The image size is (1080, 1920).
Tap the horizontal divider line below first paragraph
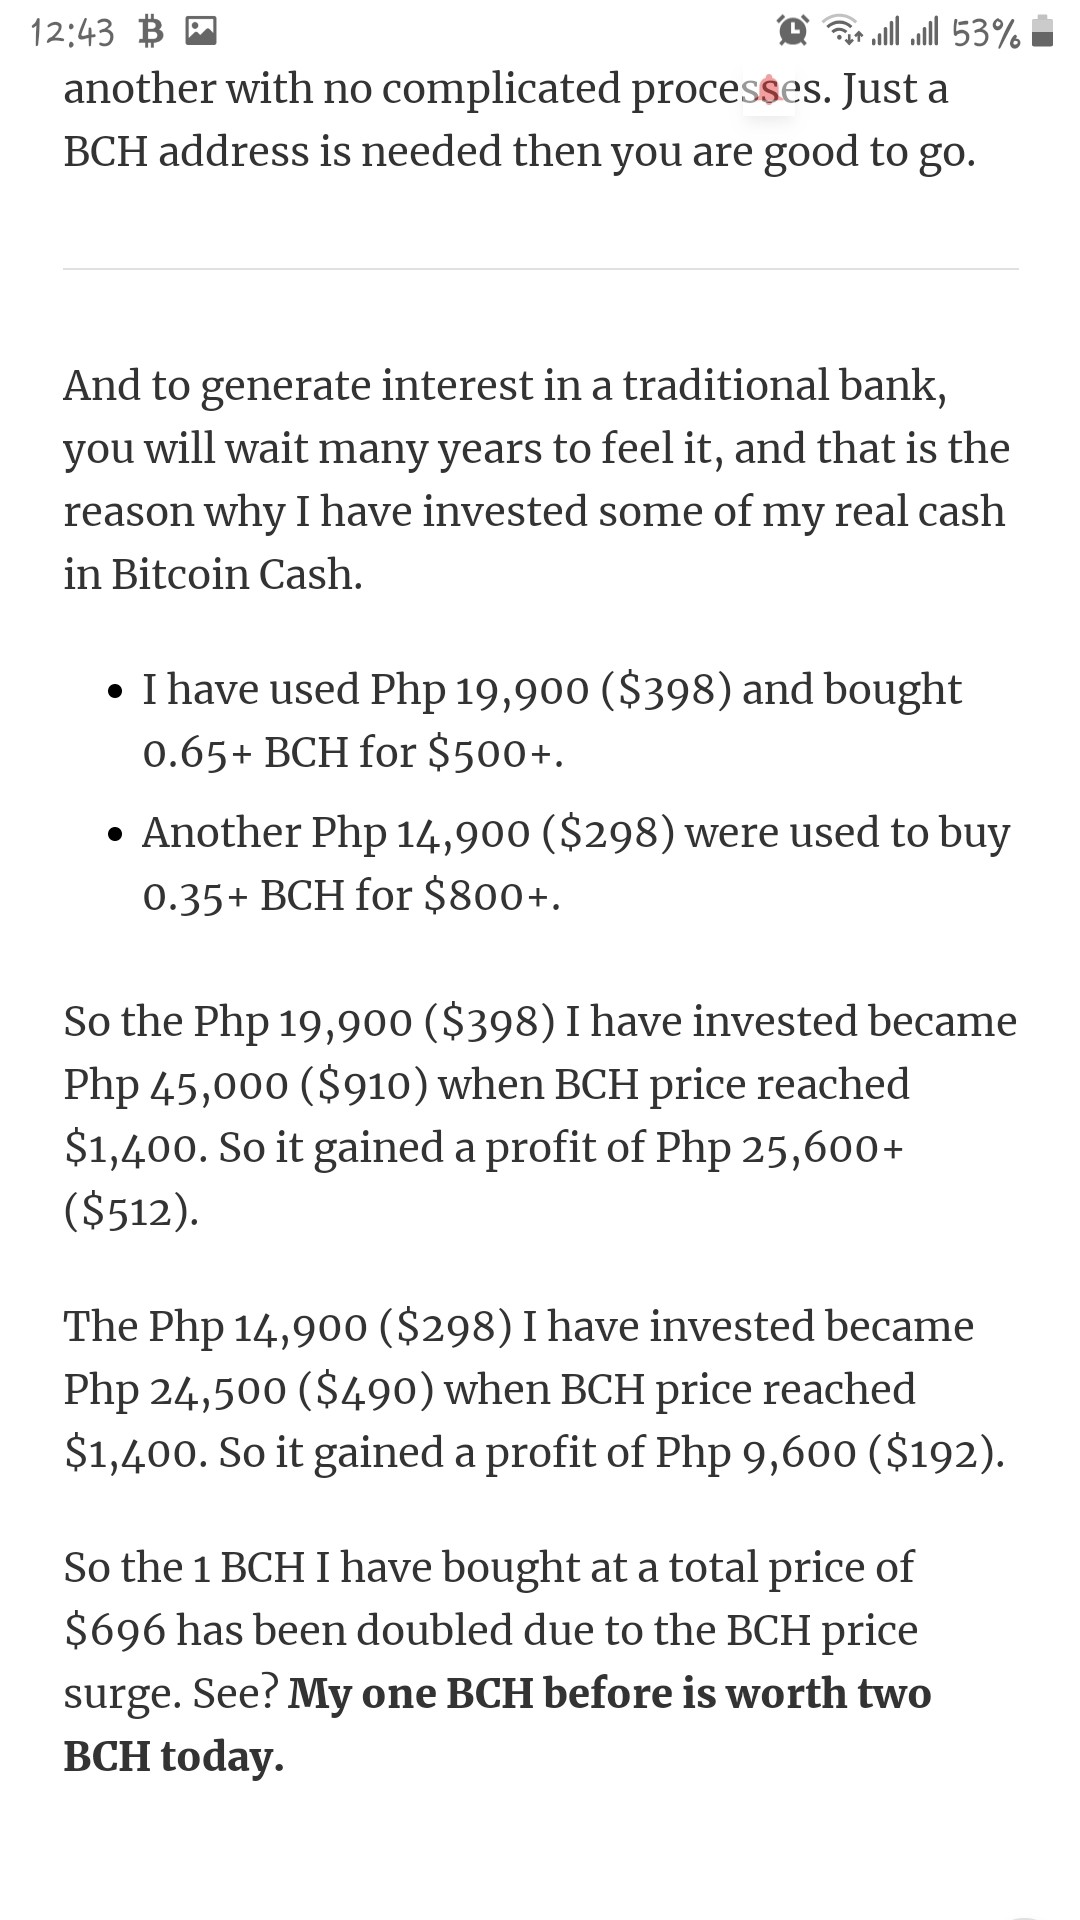point(540,269)
